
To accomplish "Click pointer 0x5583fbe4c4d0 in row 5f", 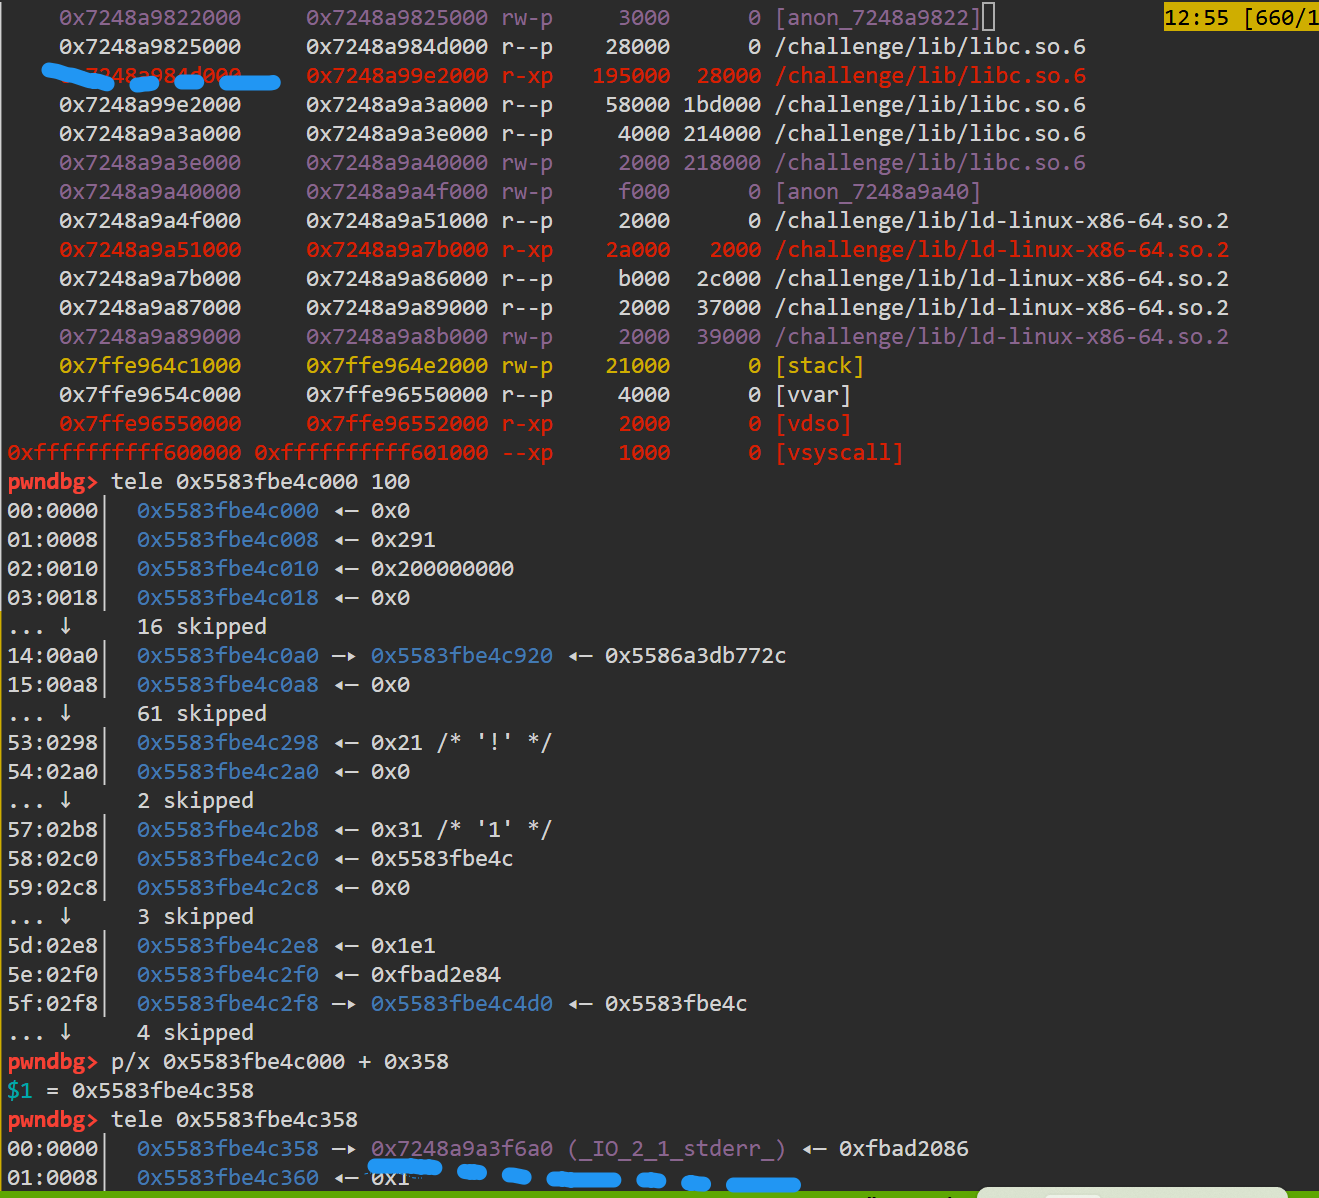I will [x=462, y=1004].
